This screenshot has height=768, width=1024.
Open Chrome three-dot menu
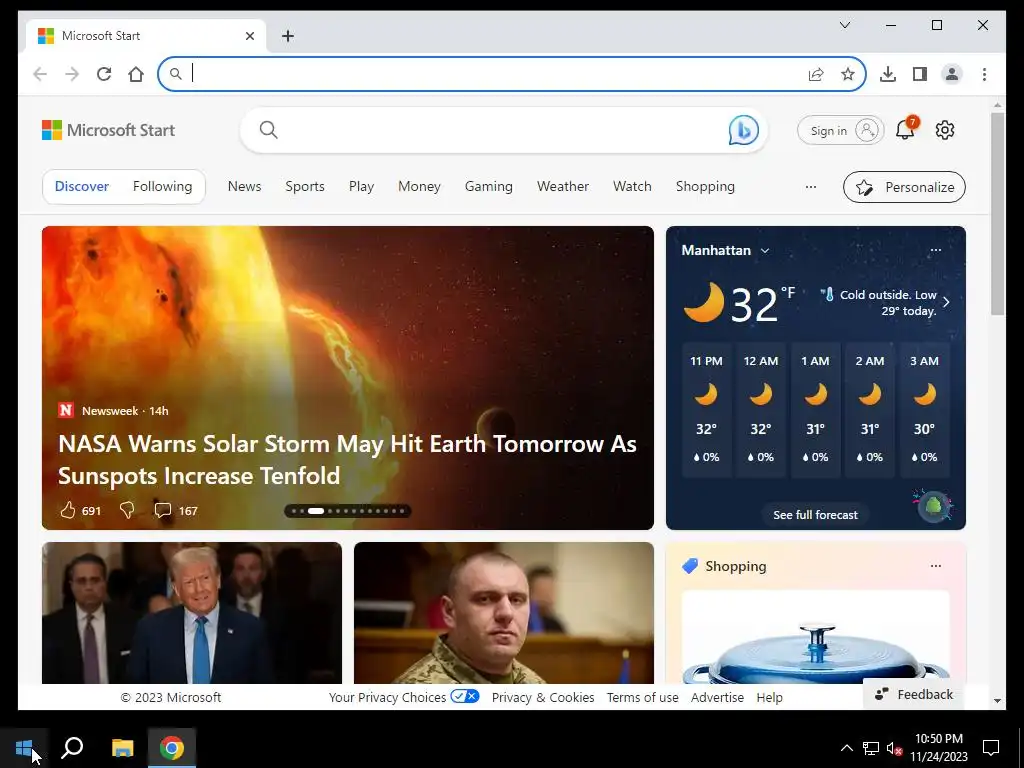(984, 74)
